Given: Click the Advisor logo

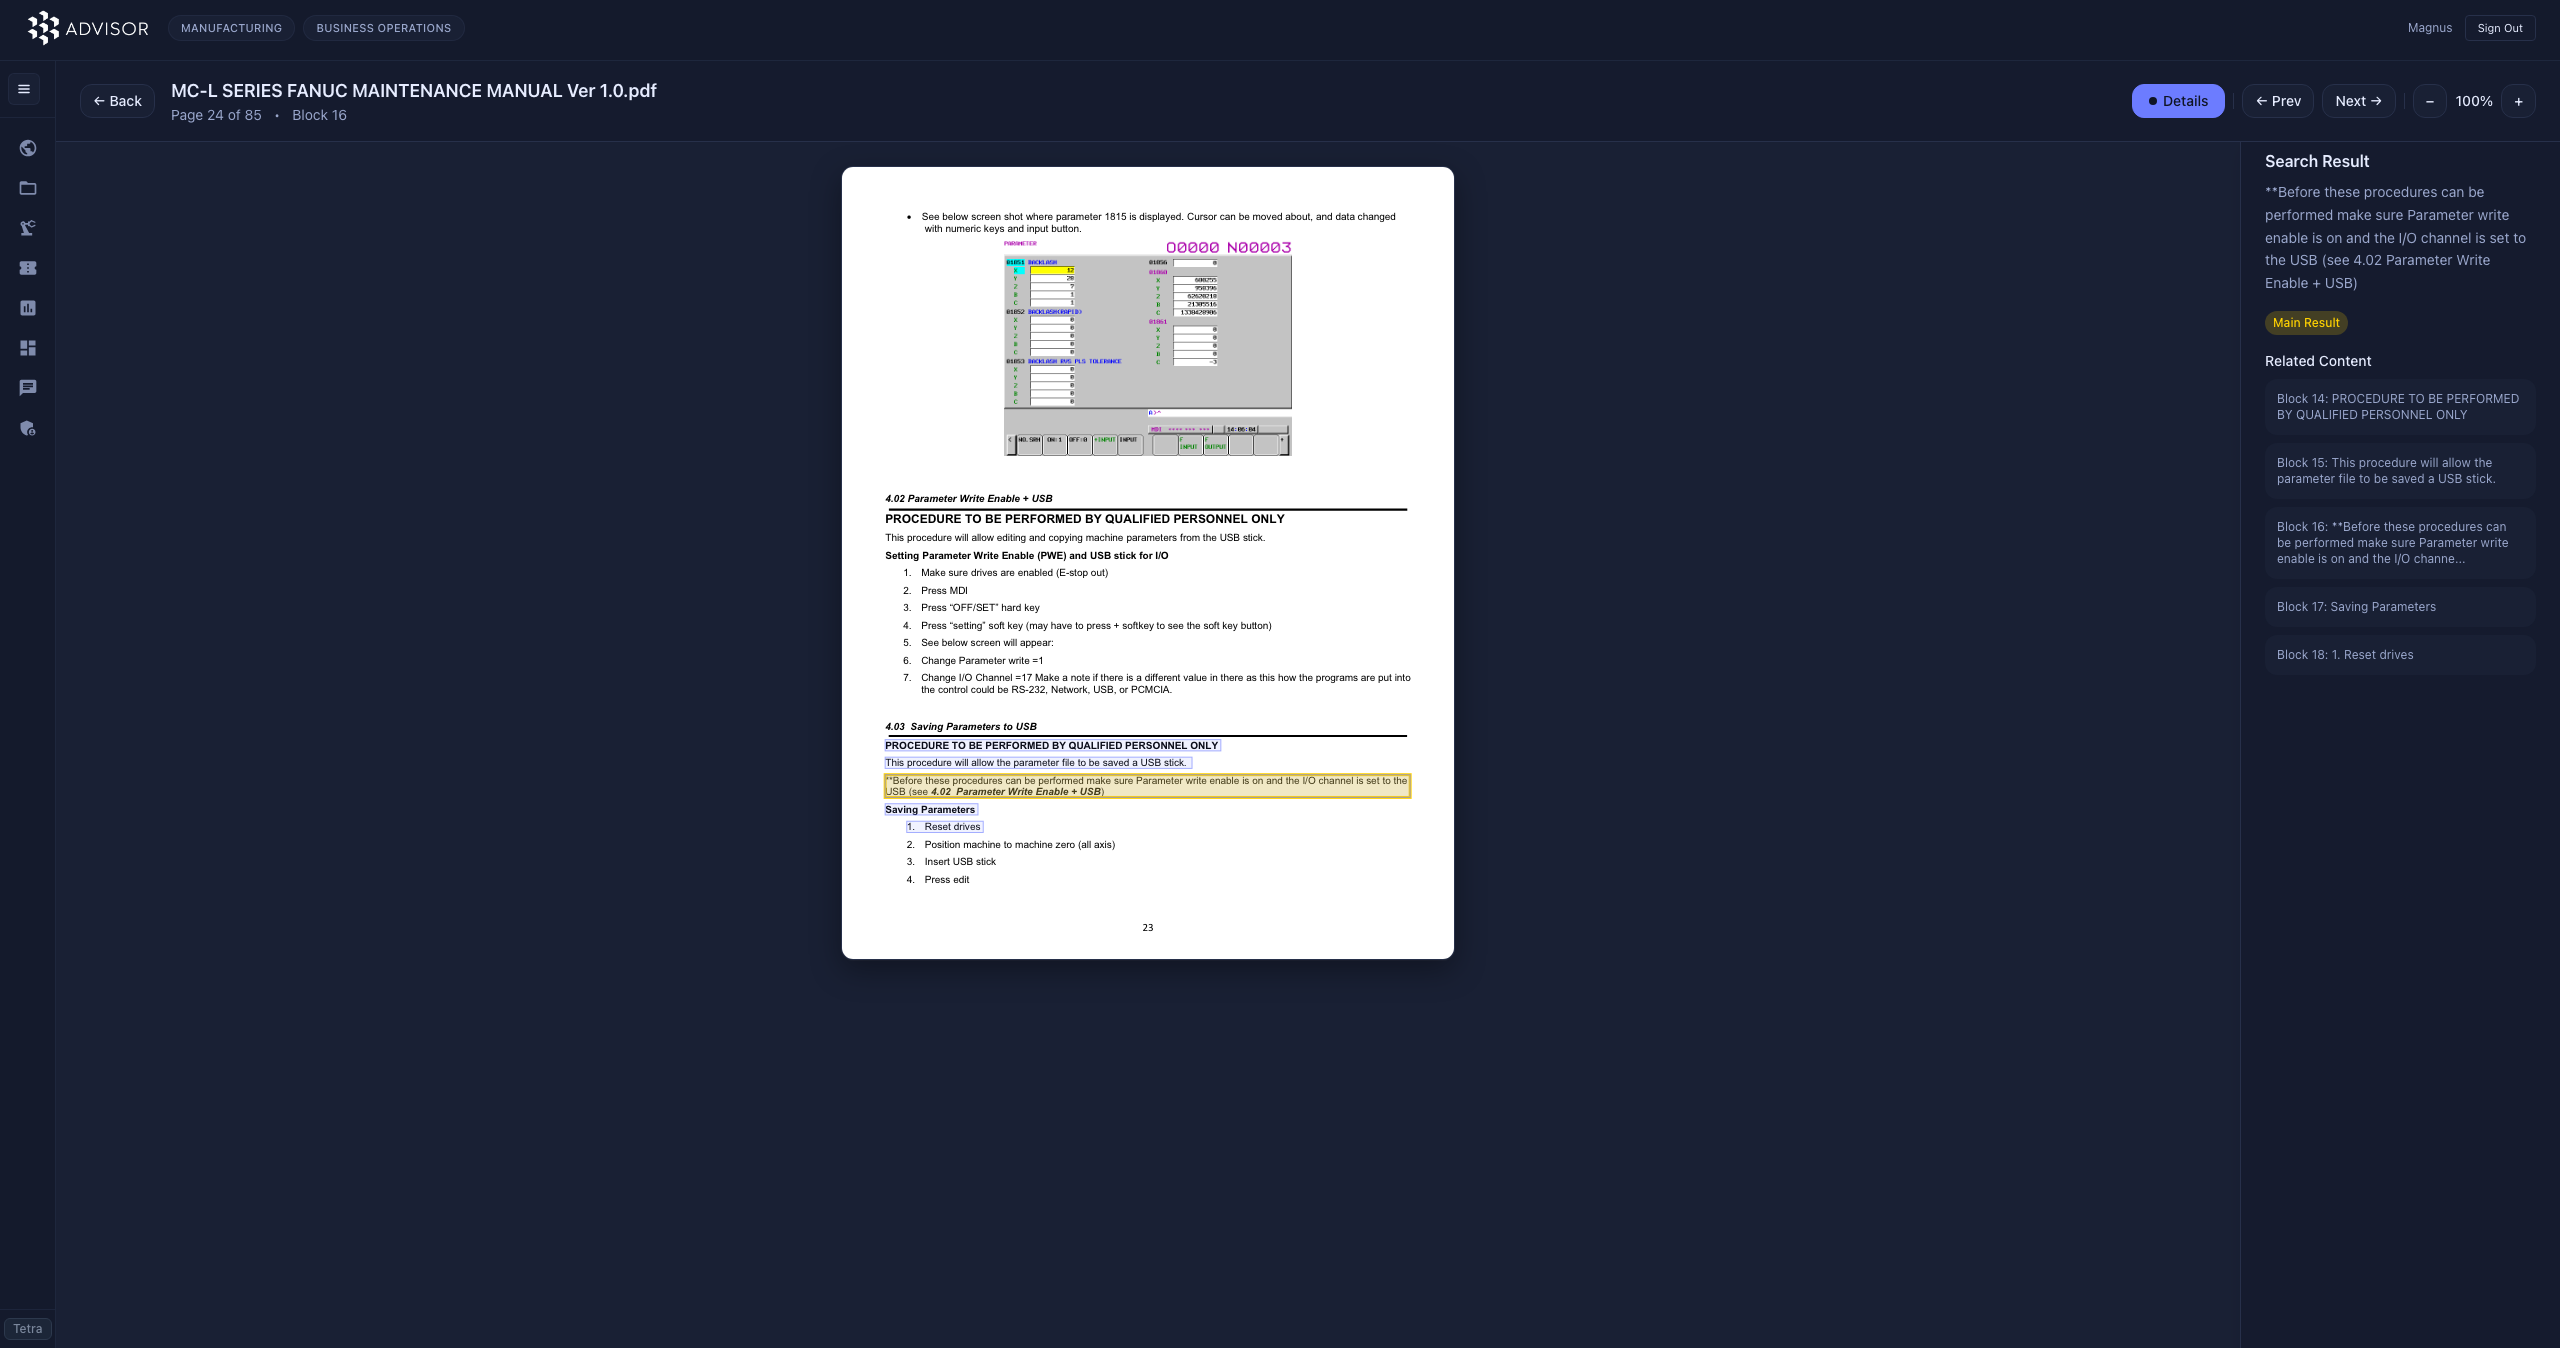Looking at the screenshot, I should point(88,28).
